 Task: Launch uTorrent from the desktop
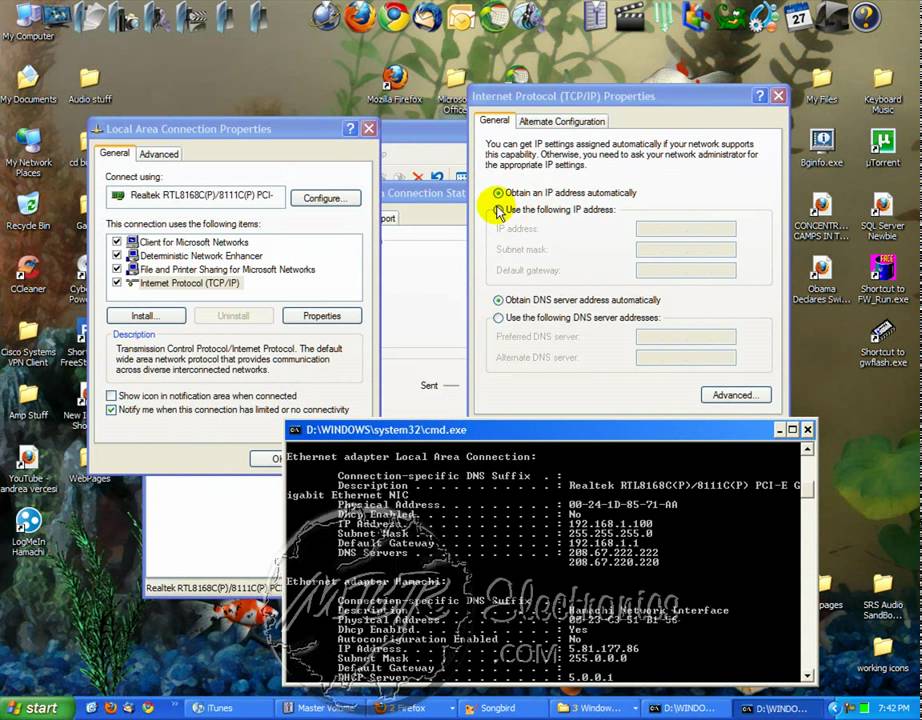883,148
